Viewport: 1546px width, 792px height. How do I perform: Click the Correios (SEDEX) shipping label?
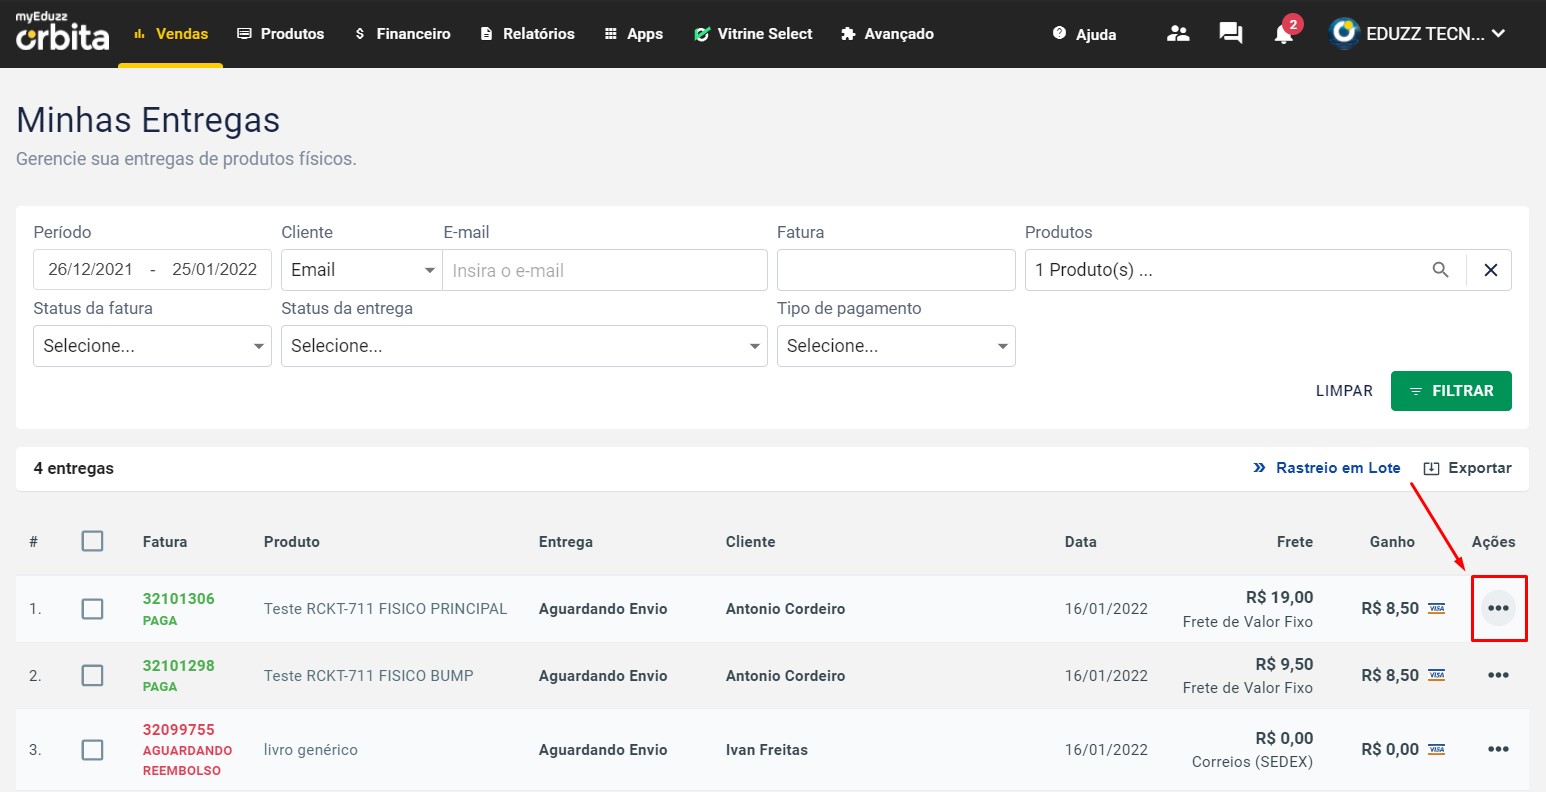[1253, 762]
